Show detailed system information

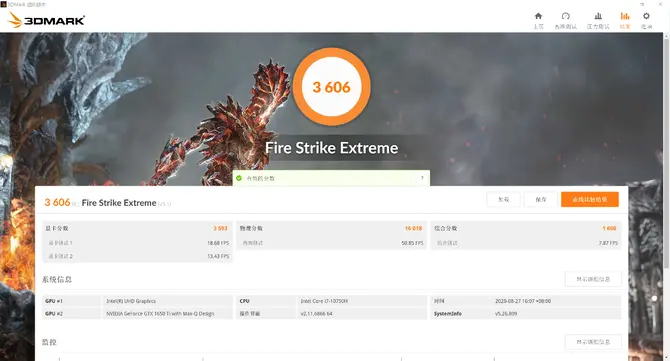point(593,279)
